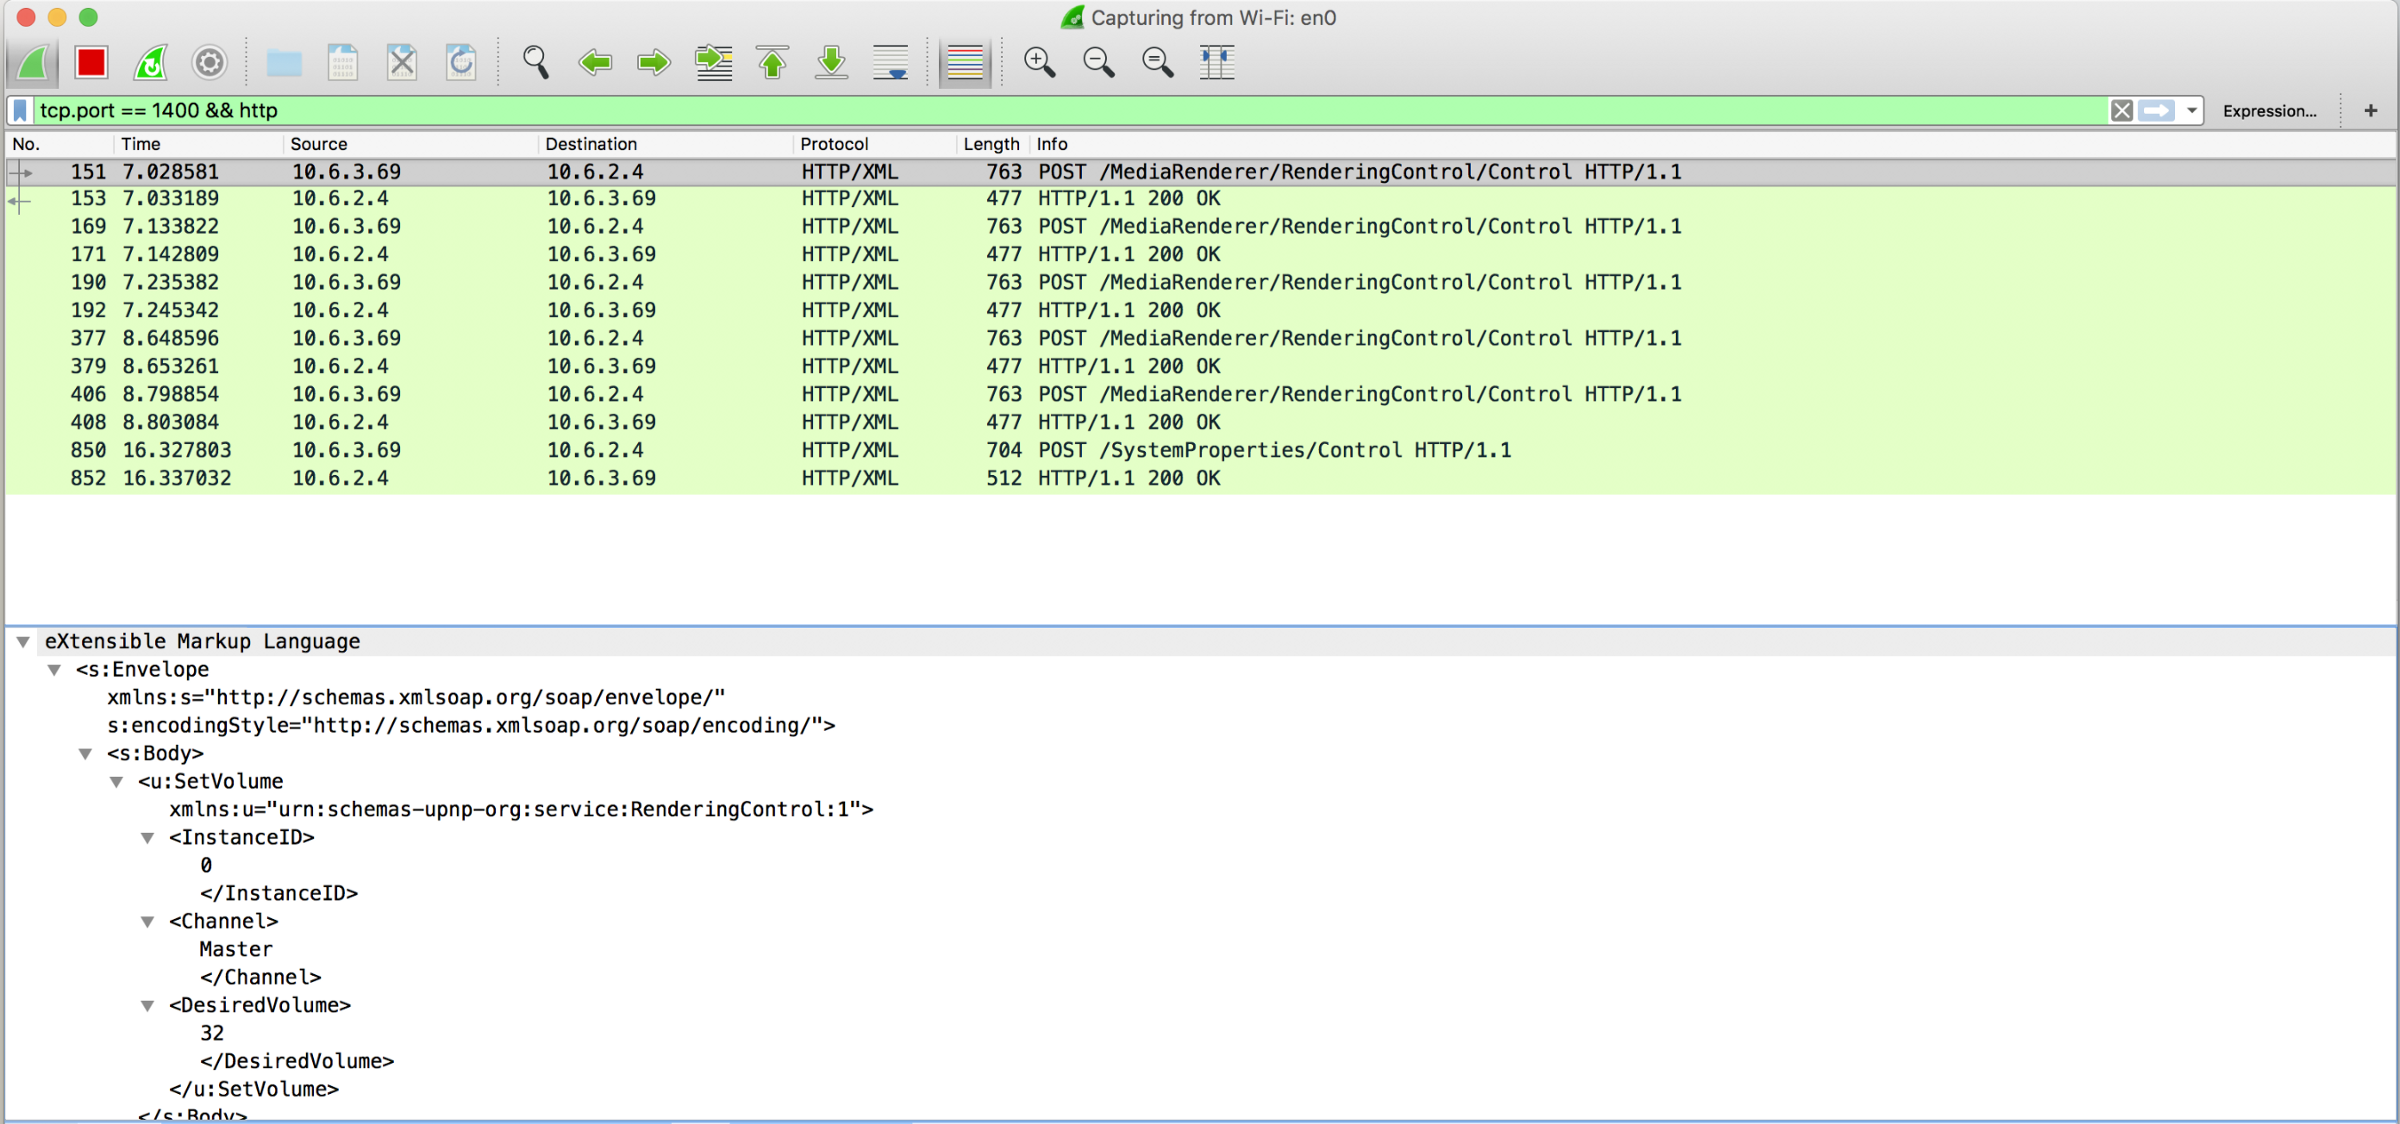Click the find packet magnifier icon
Viewport: 2400px width, 1124px height.
(536, 63)
